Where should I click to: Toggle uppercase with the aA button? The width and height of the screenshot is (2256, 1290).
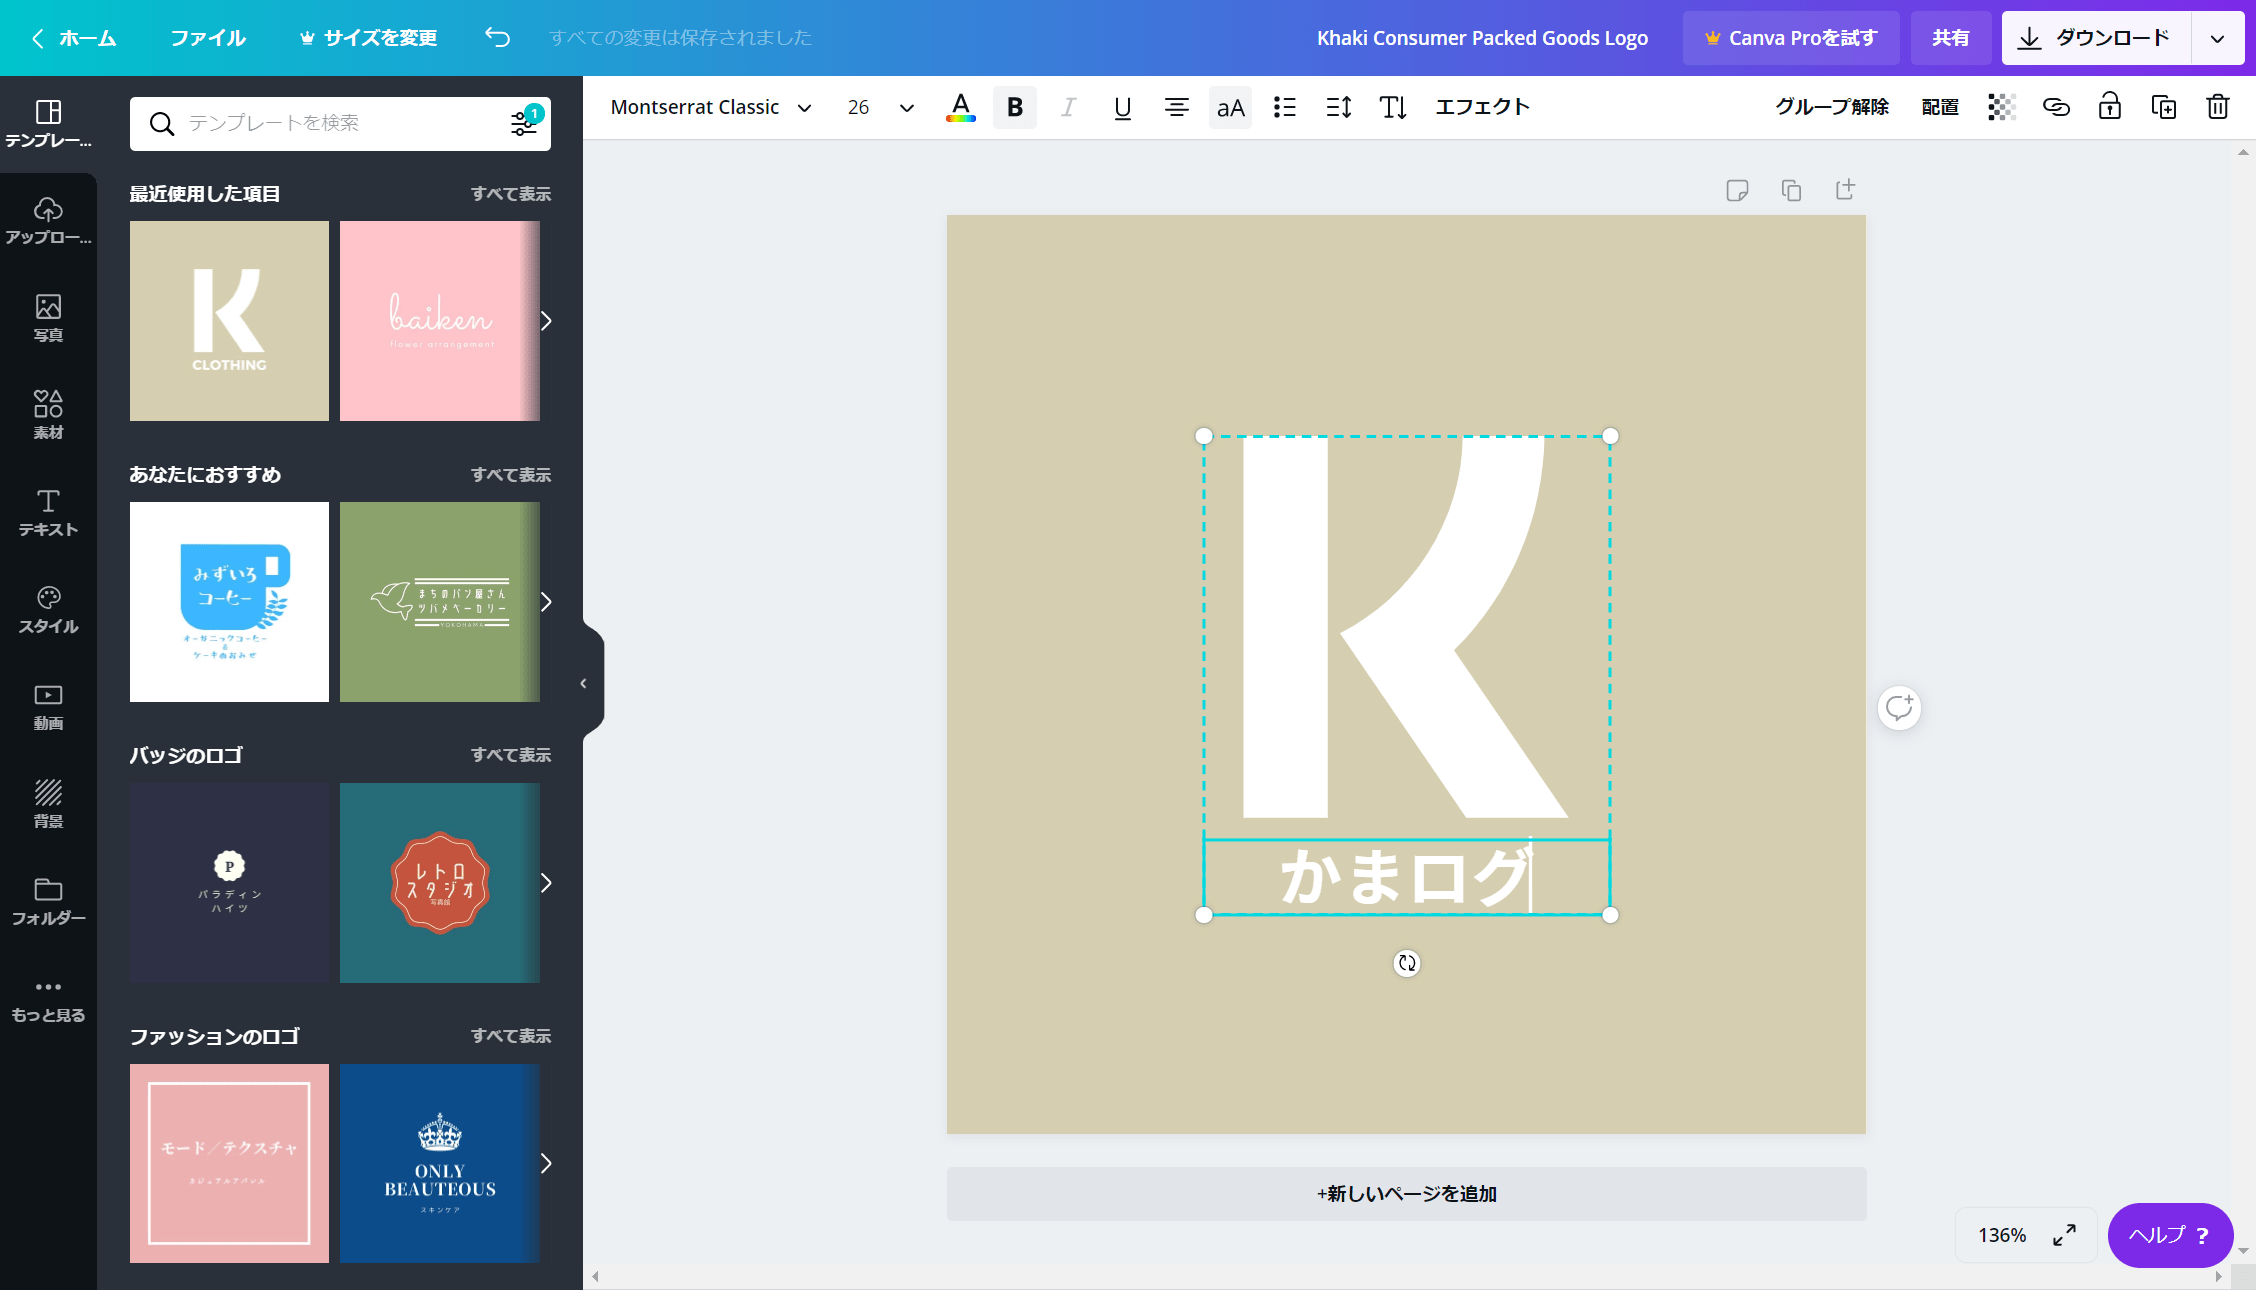click(x=1230, y=107)
